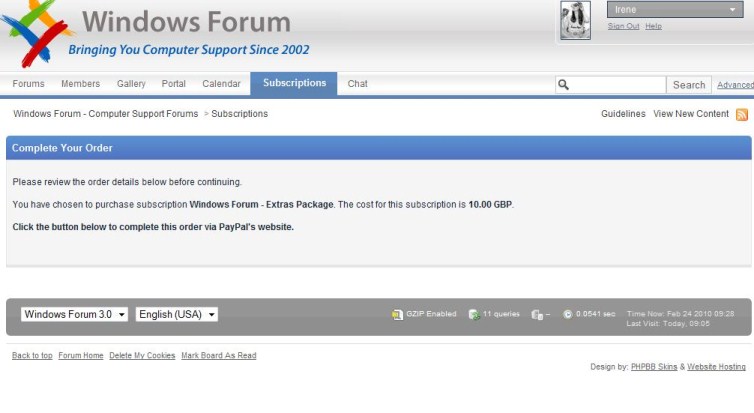Go to Windows Forum - Computer Support Forums breadcrumb
This screenshot has width=754, height=413.
pos(106,114)
